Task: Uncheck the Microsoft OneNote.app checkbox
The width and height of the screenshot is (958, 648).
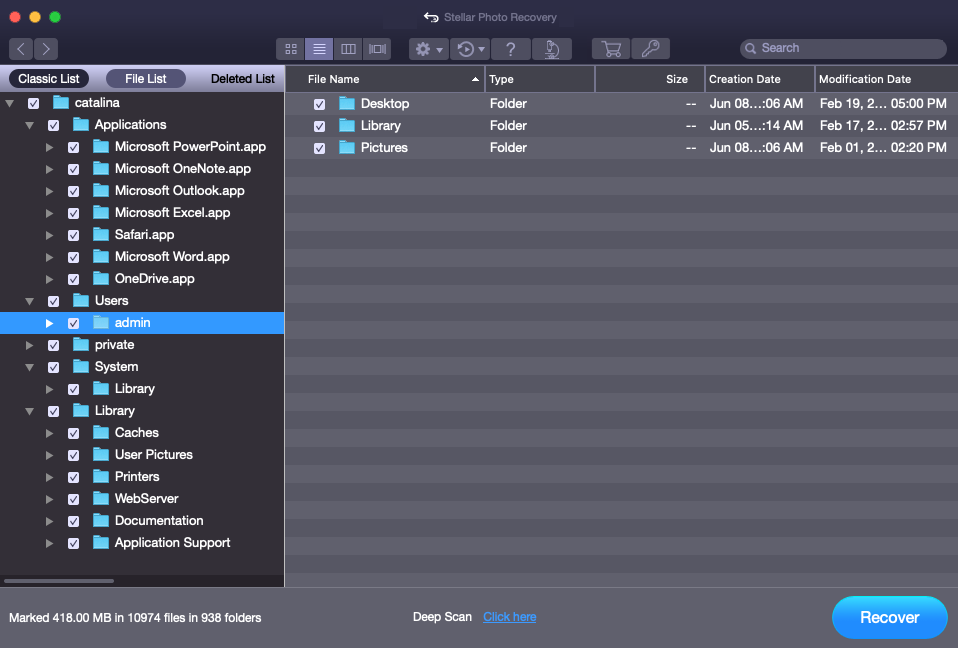Action: tap(73, 169)
